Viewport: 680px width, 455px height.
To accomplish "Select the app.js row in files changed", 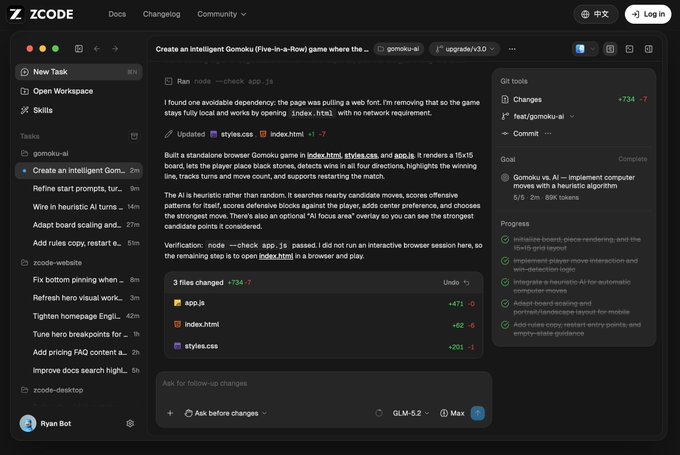I will click(x=324, y=303).
